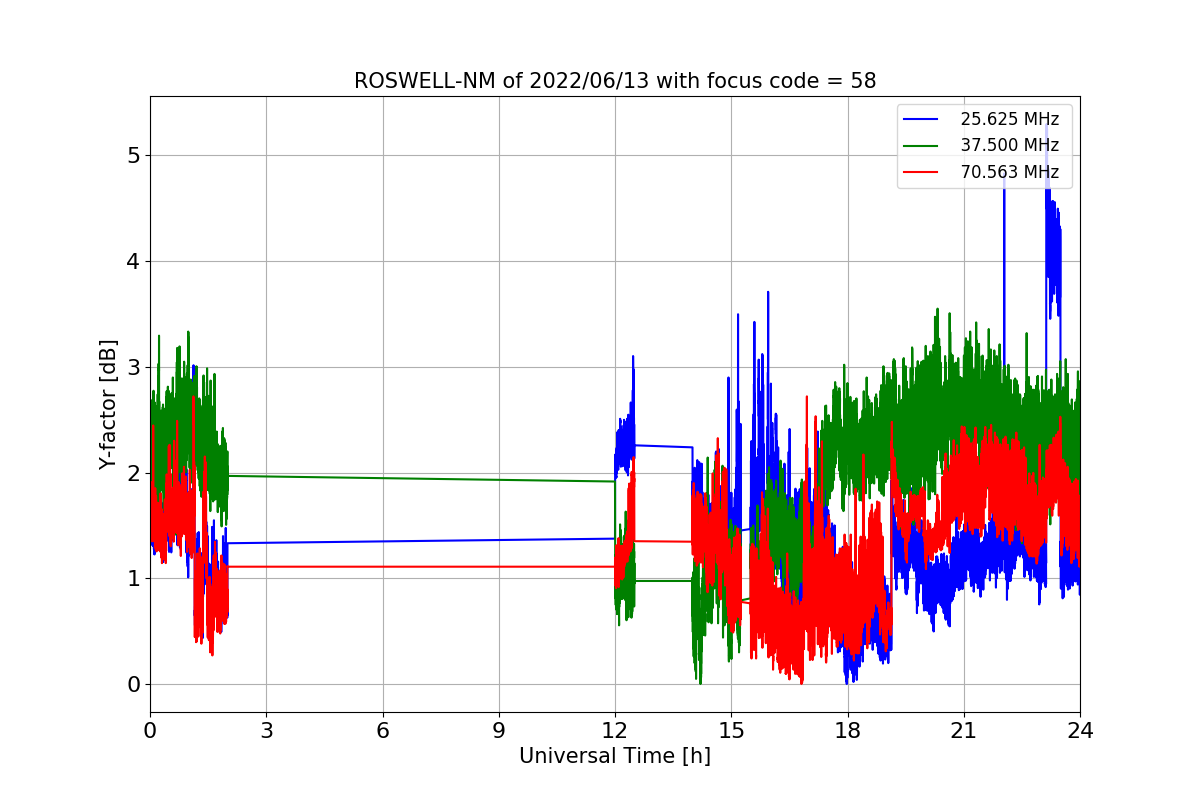Click the x-axis tick label 21
The width and height of the screenshot is (1200, 800).
(x=964, y=731)
